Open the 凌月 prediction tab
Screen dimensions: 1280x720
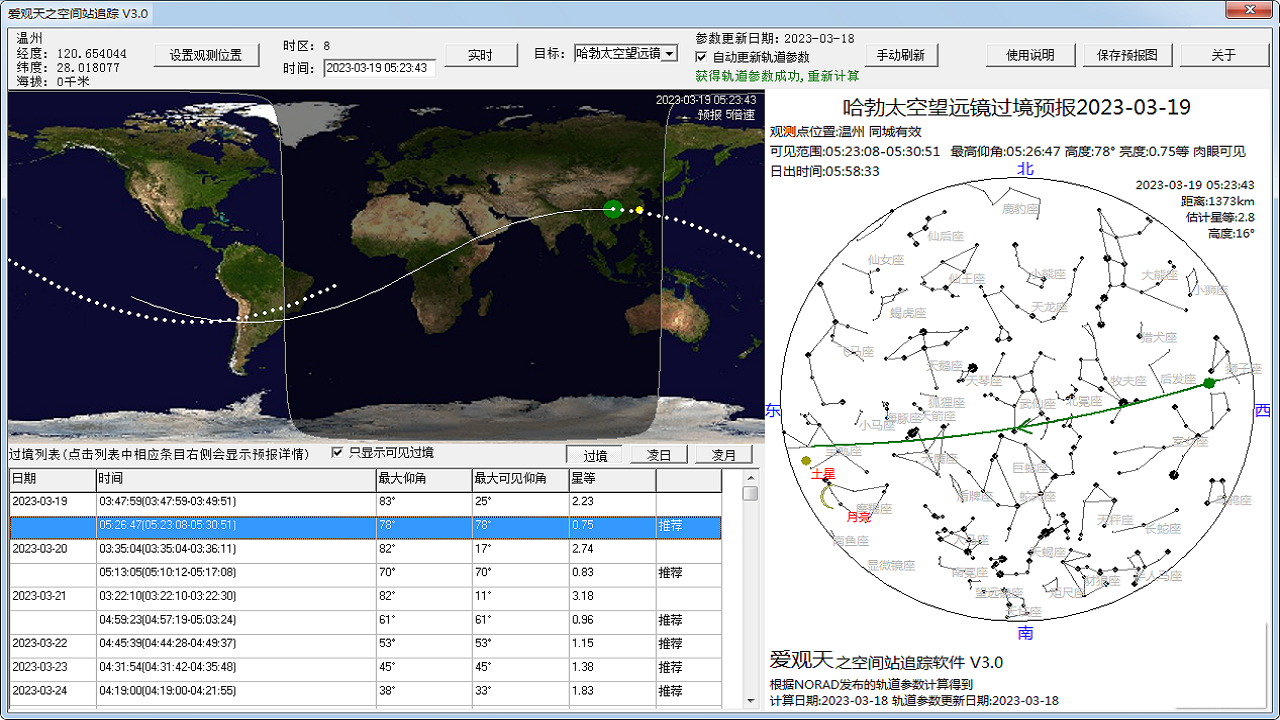coord(723,453)
